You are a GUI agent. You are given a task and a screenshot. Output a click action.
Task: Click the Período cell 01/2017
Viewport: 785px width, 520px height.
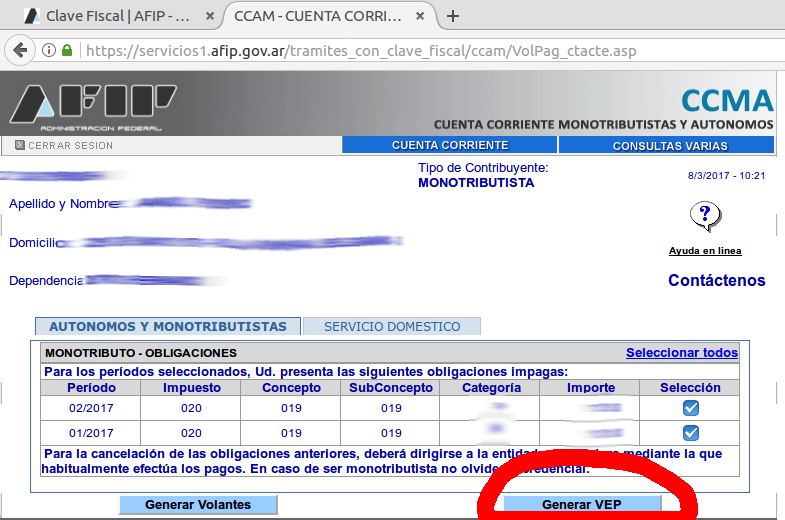pyautogui.click(x=91, y=433)
